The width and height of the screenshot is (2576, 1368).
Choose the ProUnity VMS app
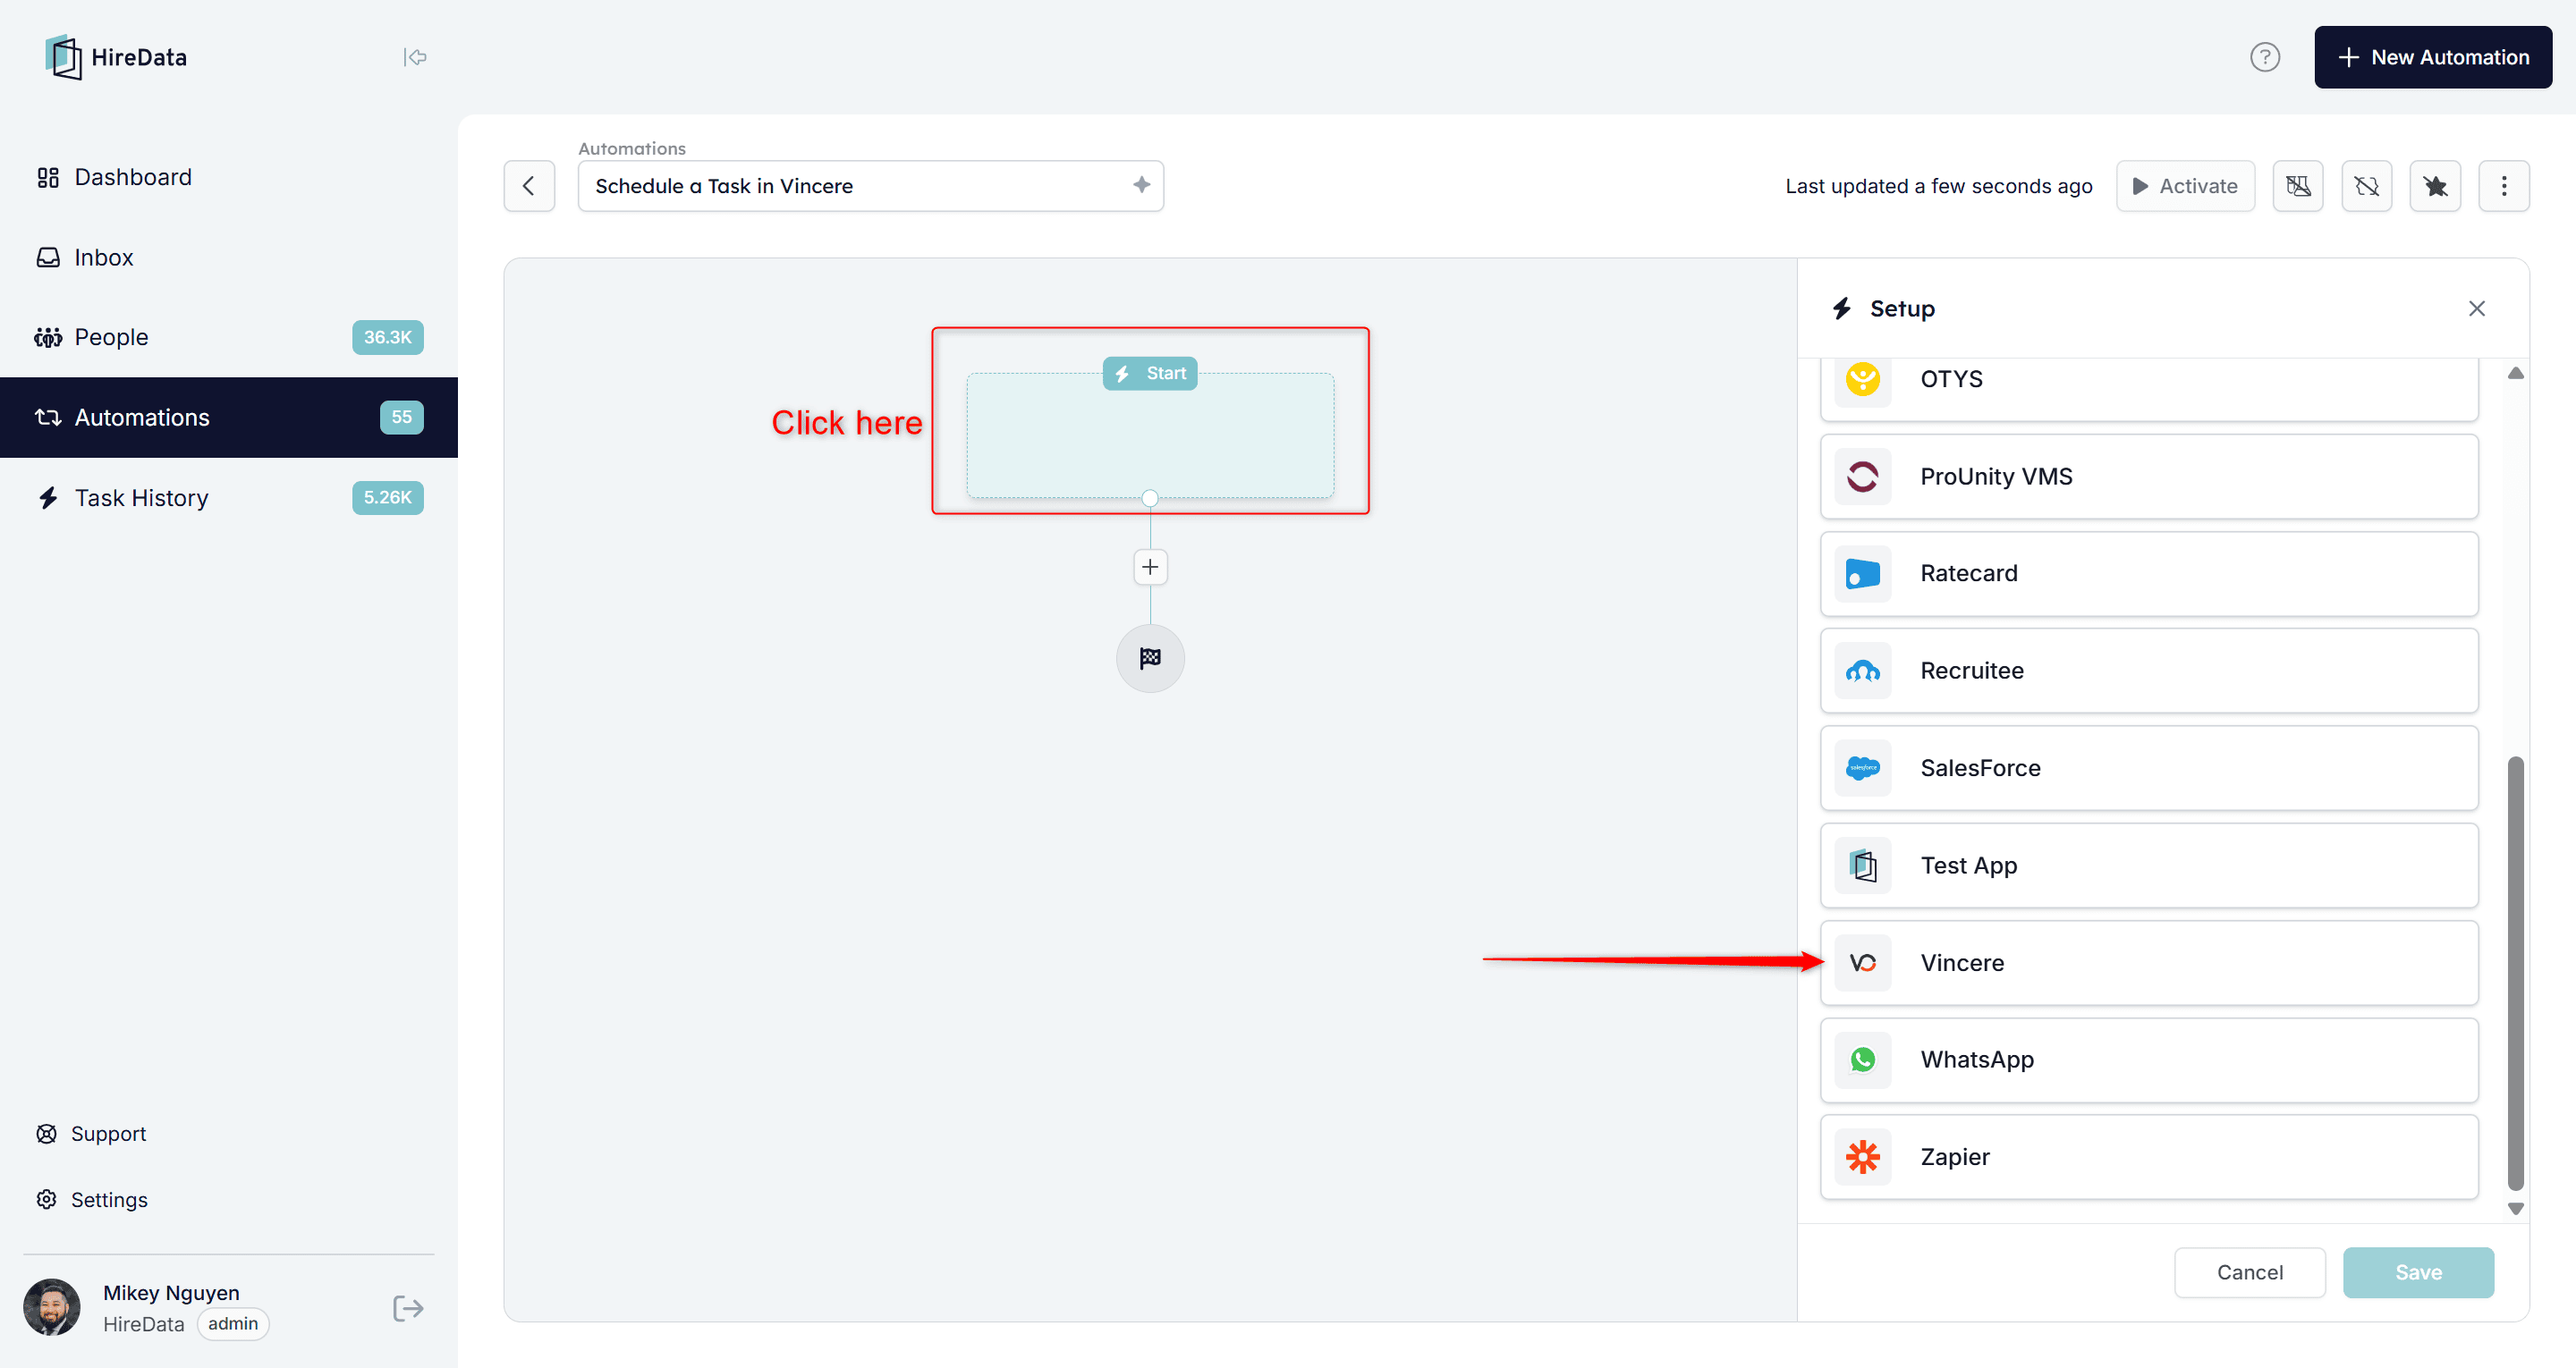point(2149,476)
